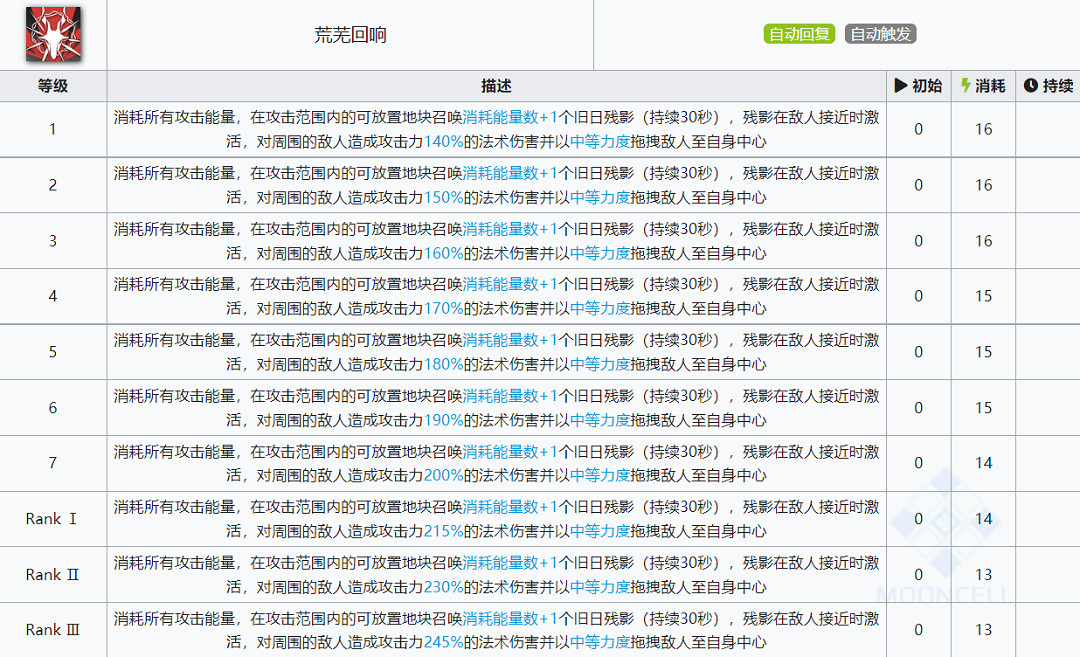This screenshot has height=657, width=1080.
Task: Open the 中等力度 link in level 7 row
Action: click(600, 475)
